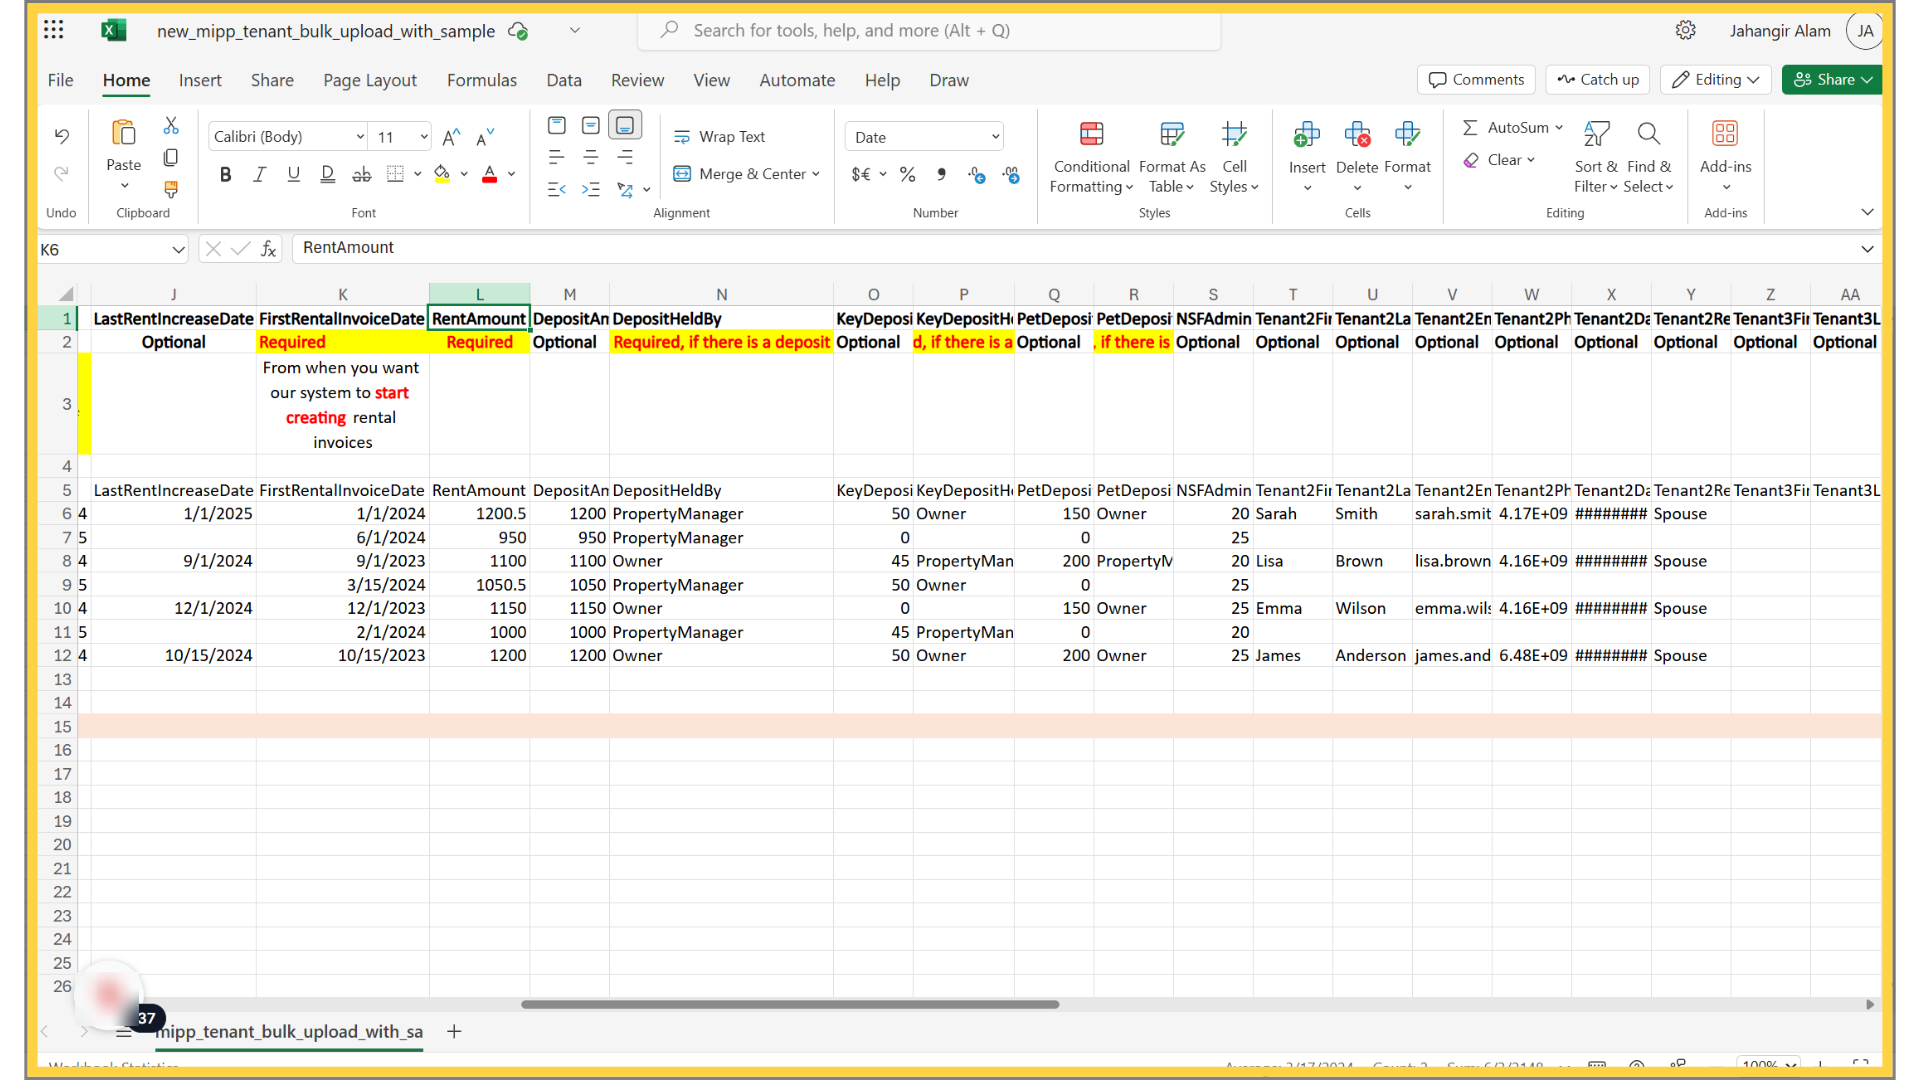The image size is (1920, 1080).
Task: Open the font name dropdown
Action: pos(360,137)
